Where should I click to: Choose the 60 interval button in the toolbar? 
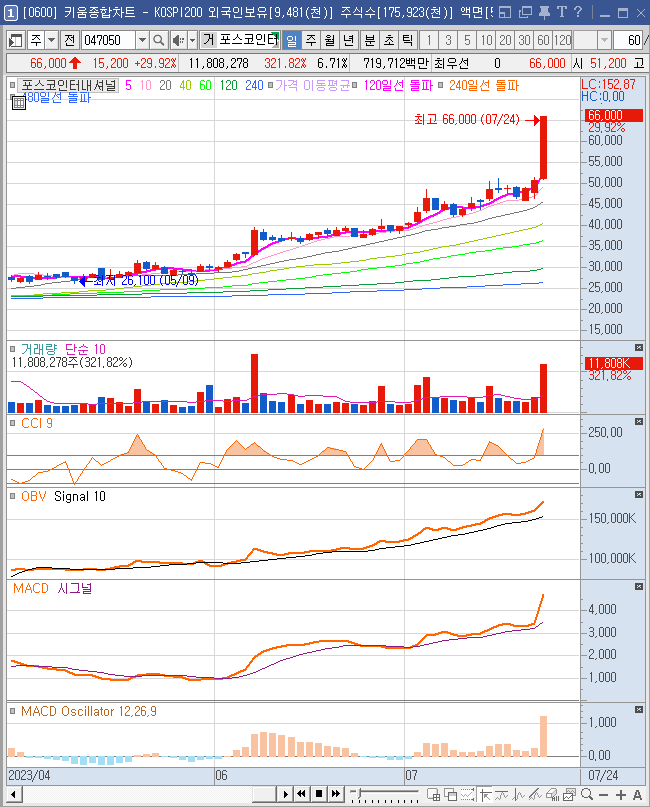pyautogui.click(x=543, y=40)
